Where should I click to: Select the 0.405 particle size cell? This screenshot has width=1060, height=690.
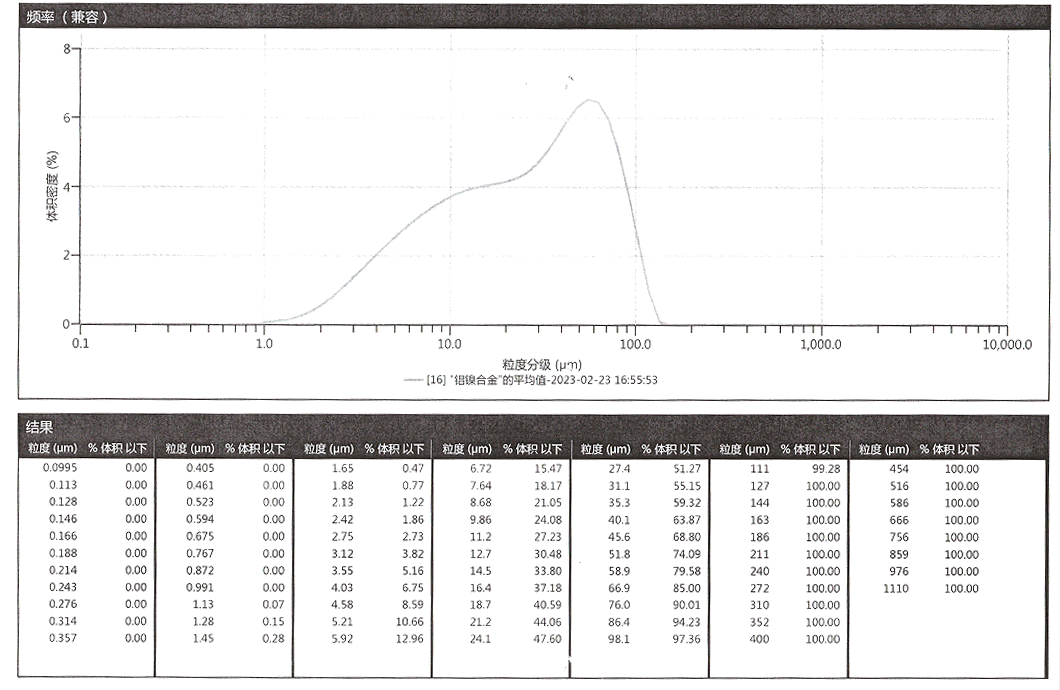coord(202,468)
